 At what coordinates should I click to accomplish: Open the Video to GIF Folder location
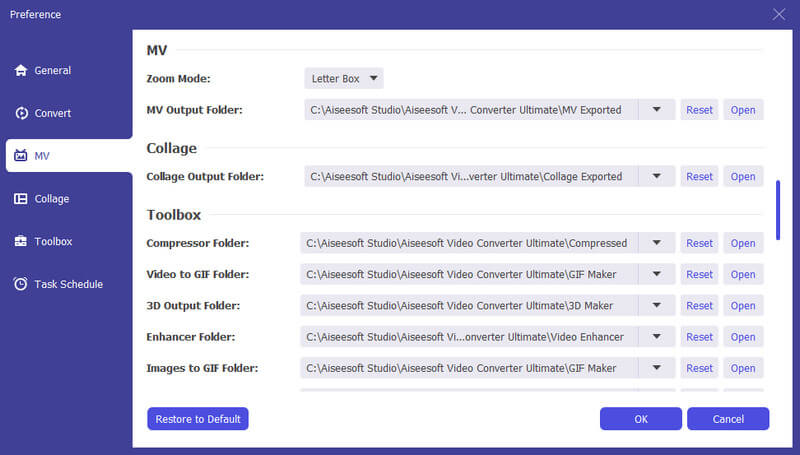point(743,274)
